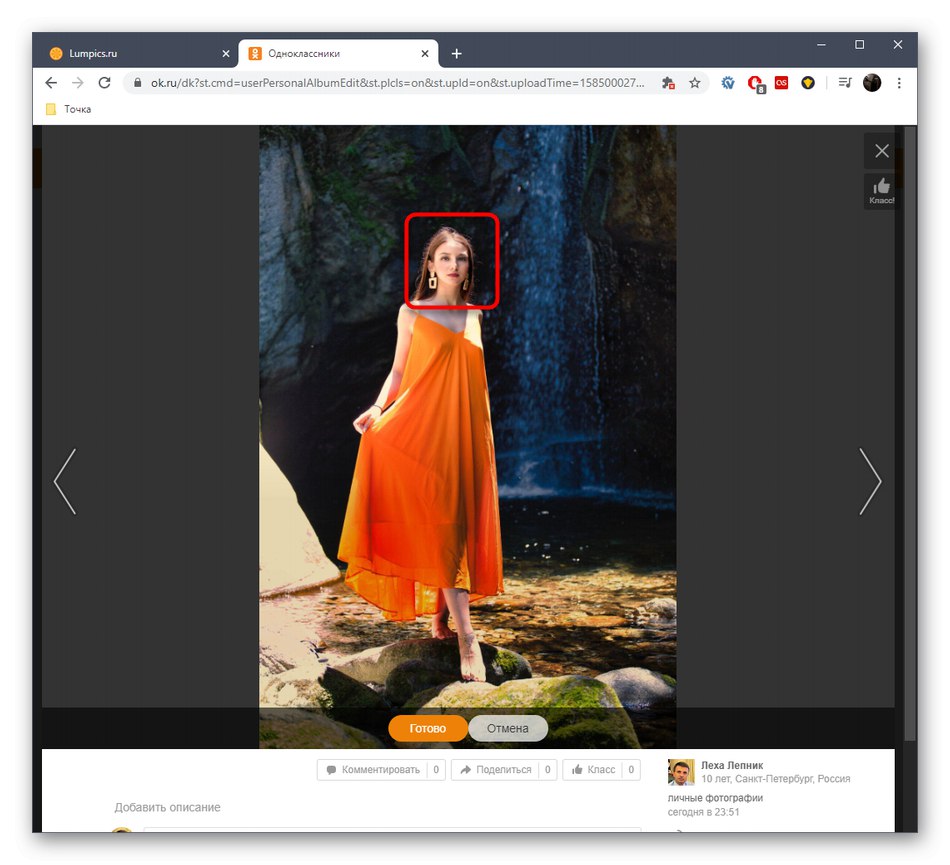Open a new browser tab
Viewport: 950px width, 865px height.
tap(457, 53)
